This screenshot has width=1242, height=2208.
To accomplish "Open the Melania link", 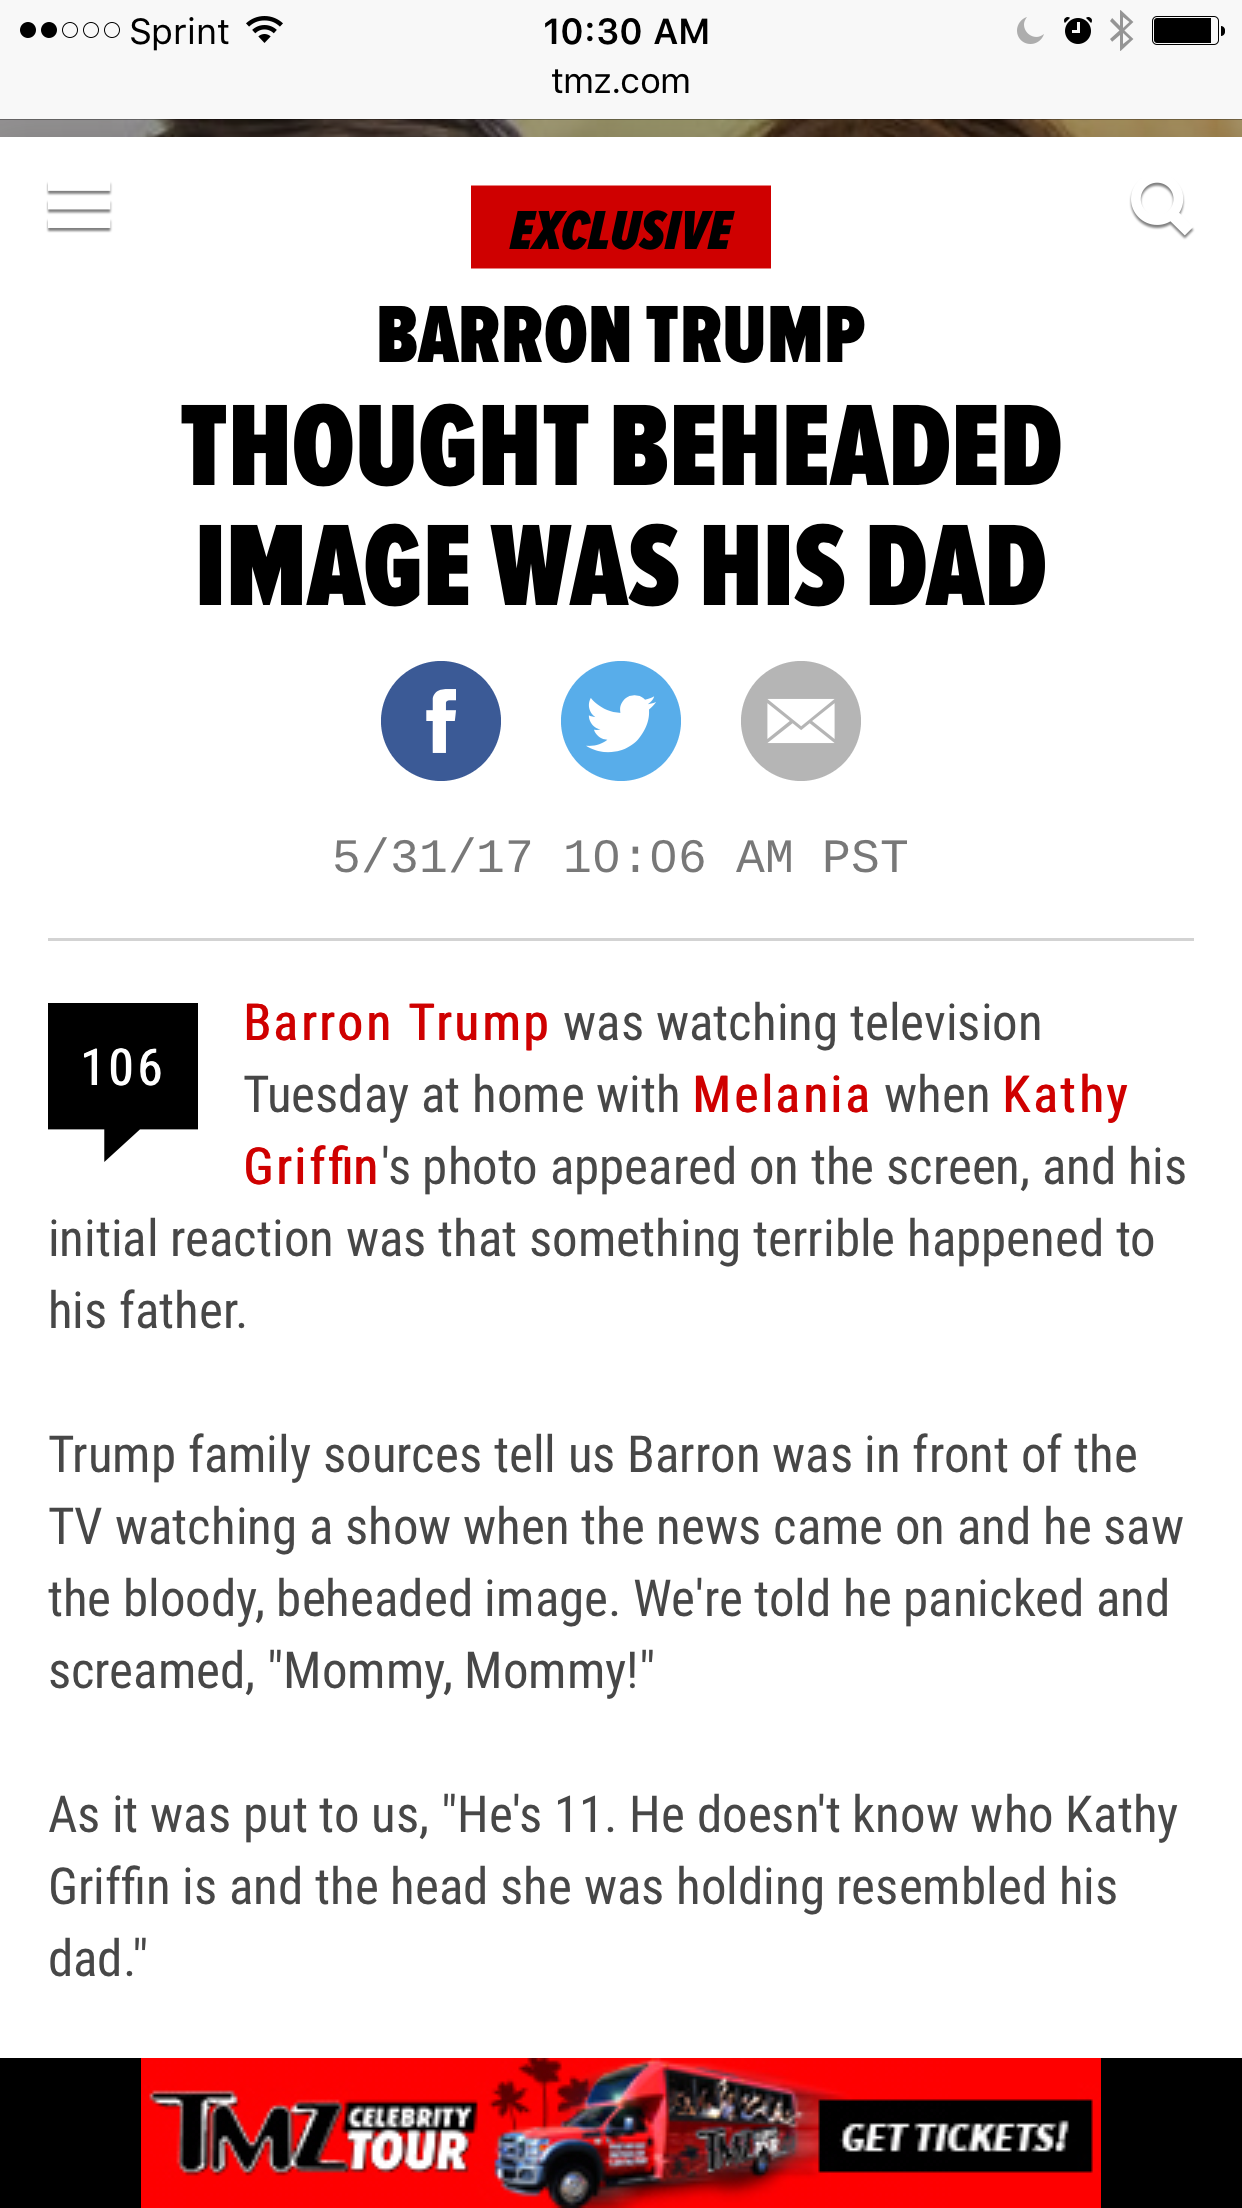I will [x=781, y=1095].
